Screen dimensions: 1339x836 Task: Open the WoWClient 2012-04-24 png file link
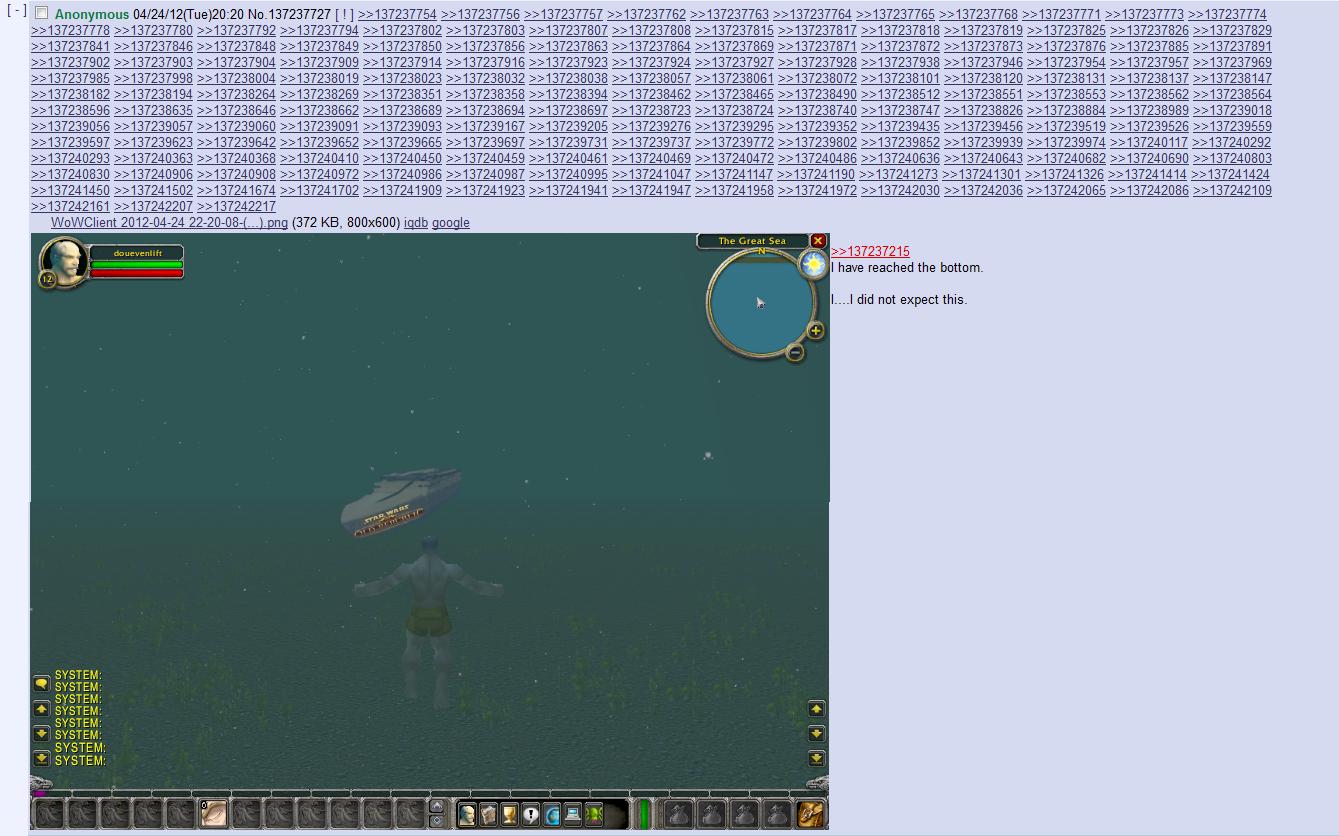tap(169, 223)
